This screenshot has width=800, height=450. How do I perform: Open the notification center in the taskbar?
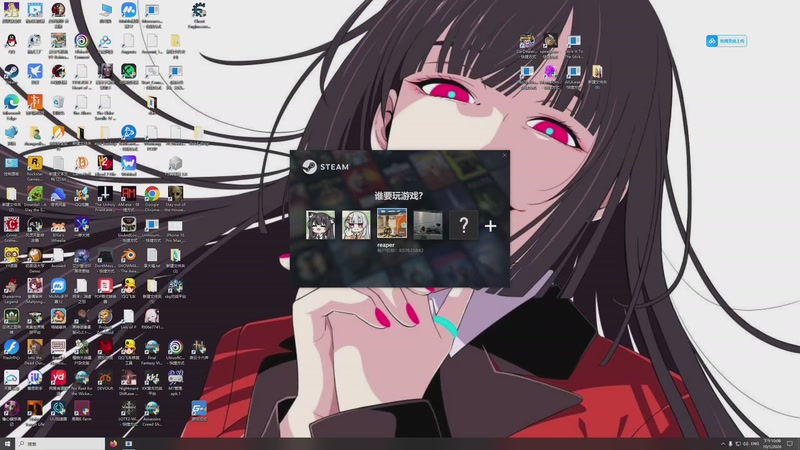click(790, 444)
